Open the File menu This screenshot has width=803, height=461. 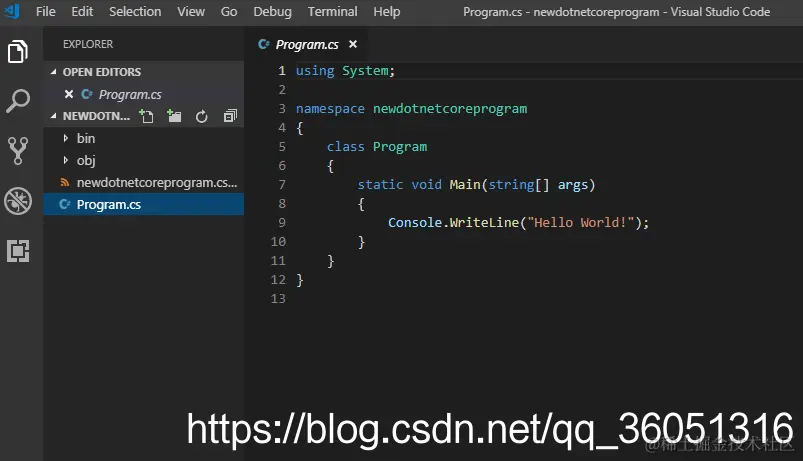[x=46, y=11]
